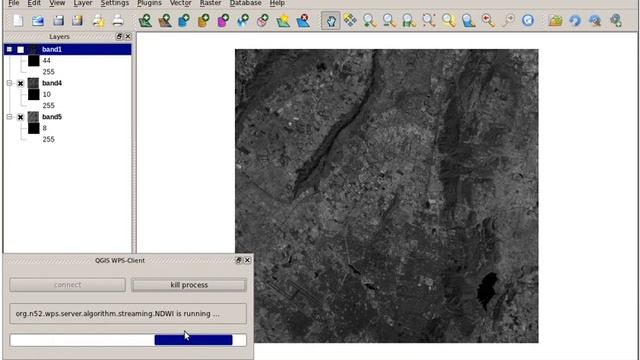The image size is (640, 360).
Task: Click the New Shapefile Layer star icon
Action: click(283, 20)
